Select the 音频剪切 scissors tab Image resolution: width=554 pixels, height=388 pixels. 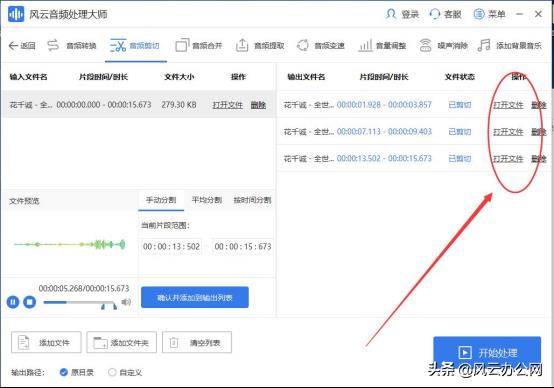136,46
